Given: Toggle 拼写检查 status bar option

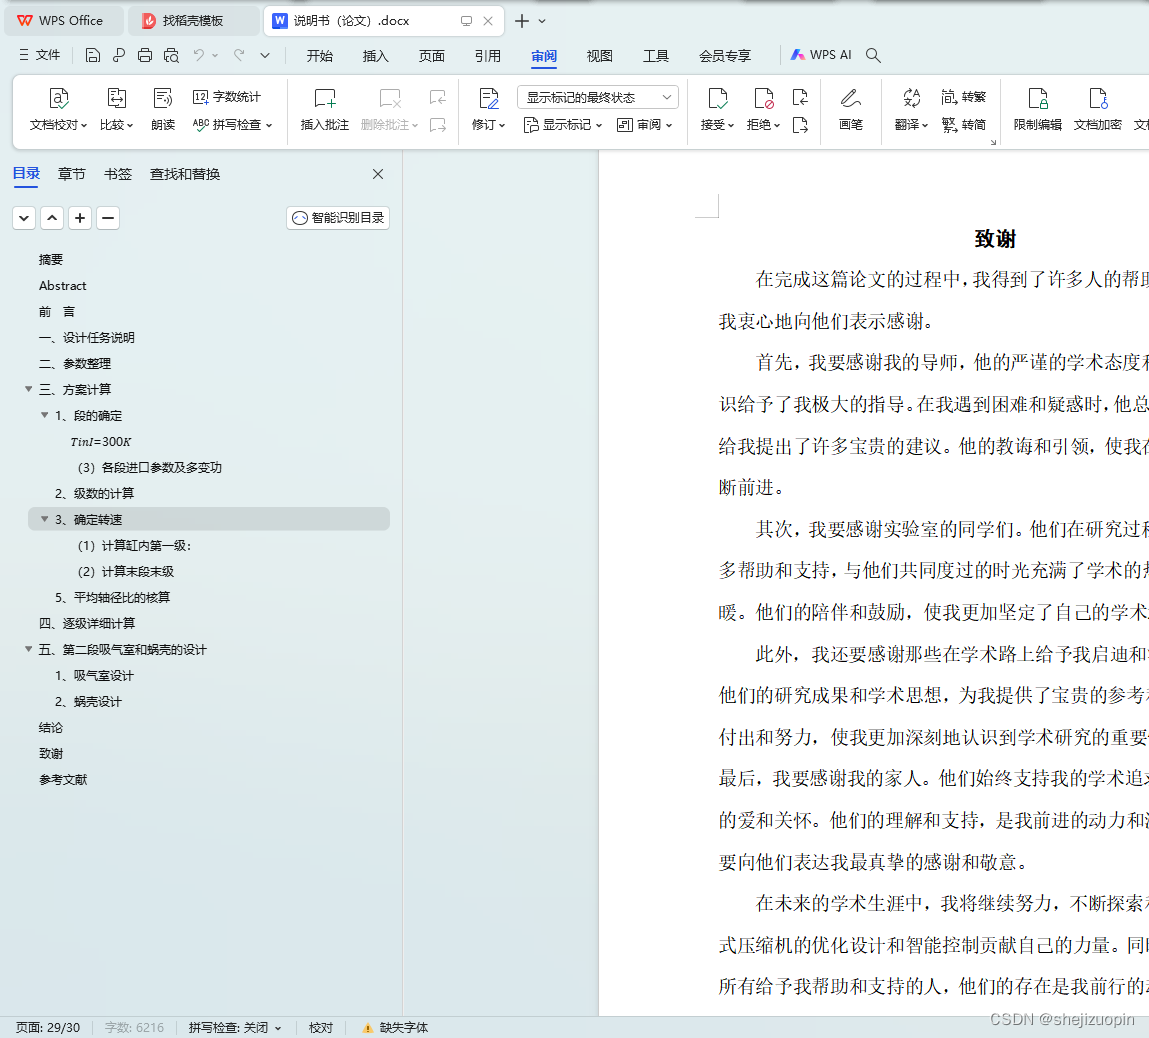Looking at the screenshot, I should tap(234, 1028).
